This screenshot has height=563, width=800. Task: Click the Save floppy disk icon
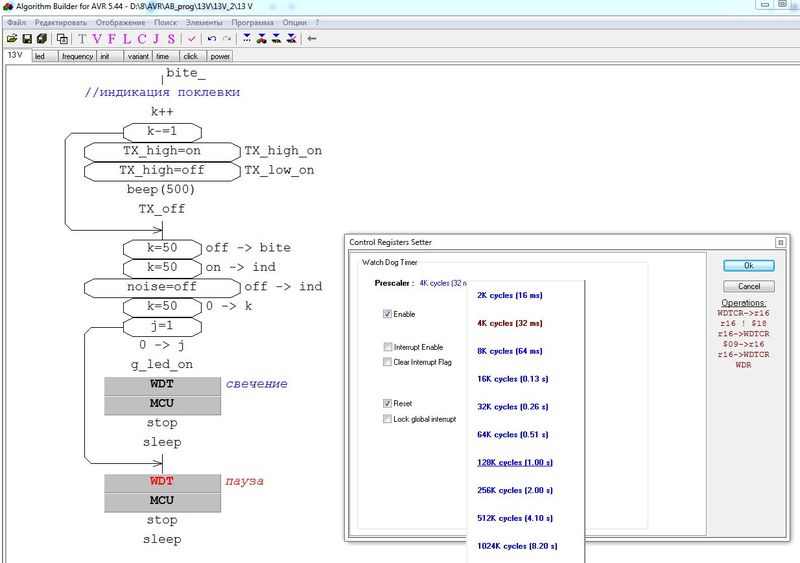(27, 39)
